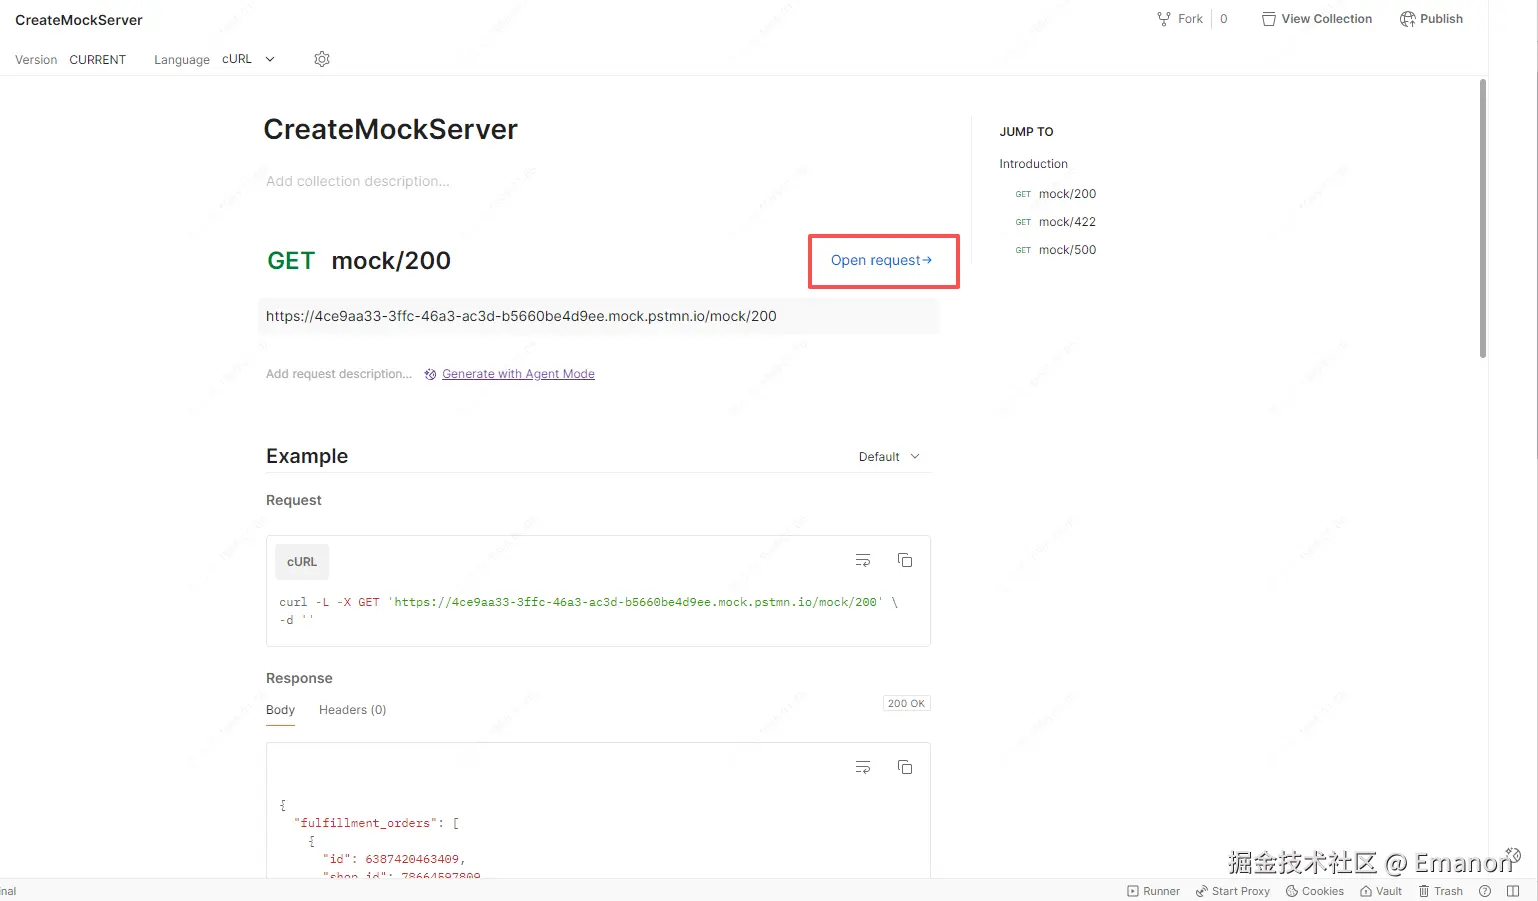
Task: Click the CreateMockServer heading title
Action: click(x=390, y=130)
